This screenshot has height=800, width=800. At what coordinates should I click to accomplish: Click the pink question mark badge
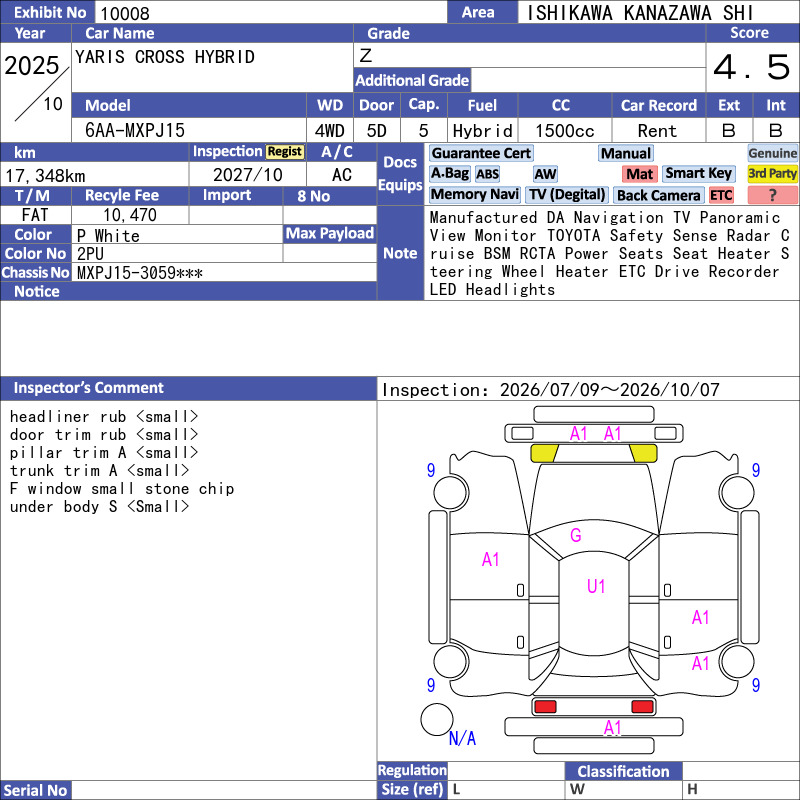click(772, 195)
